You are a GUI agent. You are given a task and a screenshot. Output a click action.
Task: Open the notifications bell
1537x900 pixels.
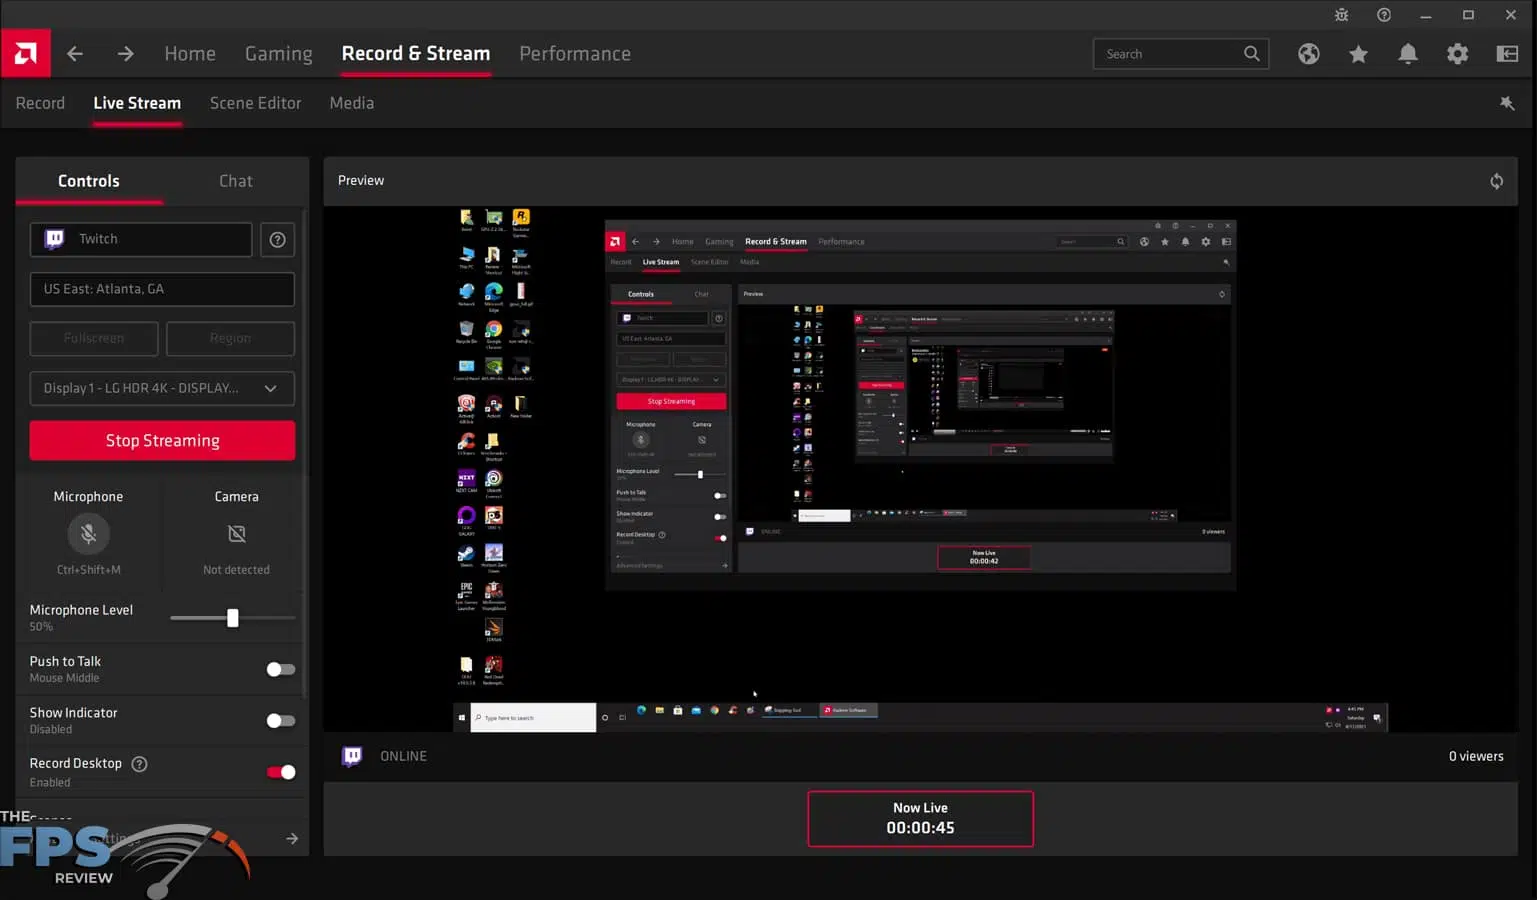pyautogui.click(x=1408, y=54)
